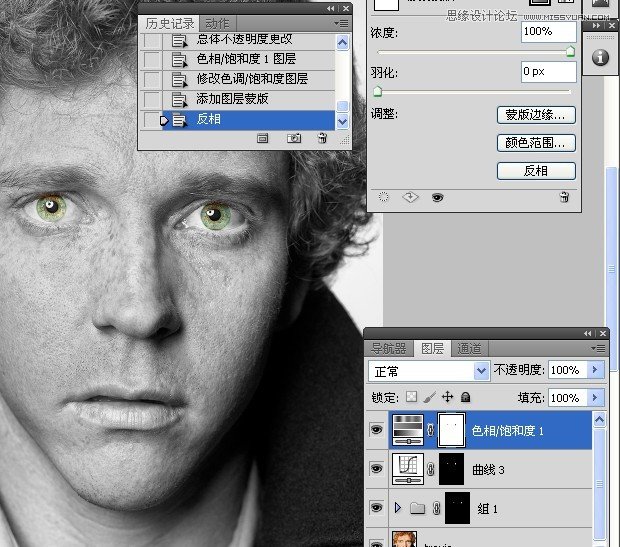
Task: Open the 不透明度 slider arrow
Action: click(595, 370)
